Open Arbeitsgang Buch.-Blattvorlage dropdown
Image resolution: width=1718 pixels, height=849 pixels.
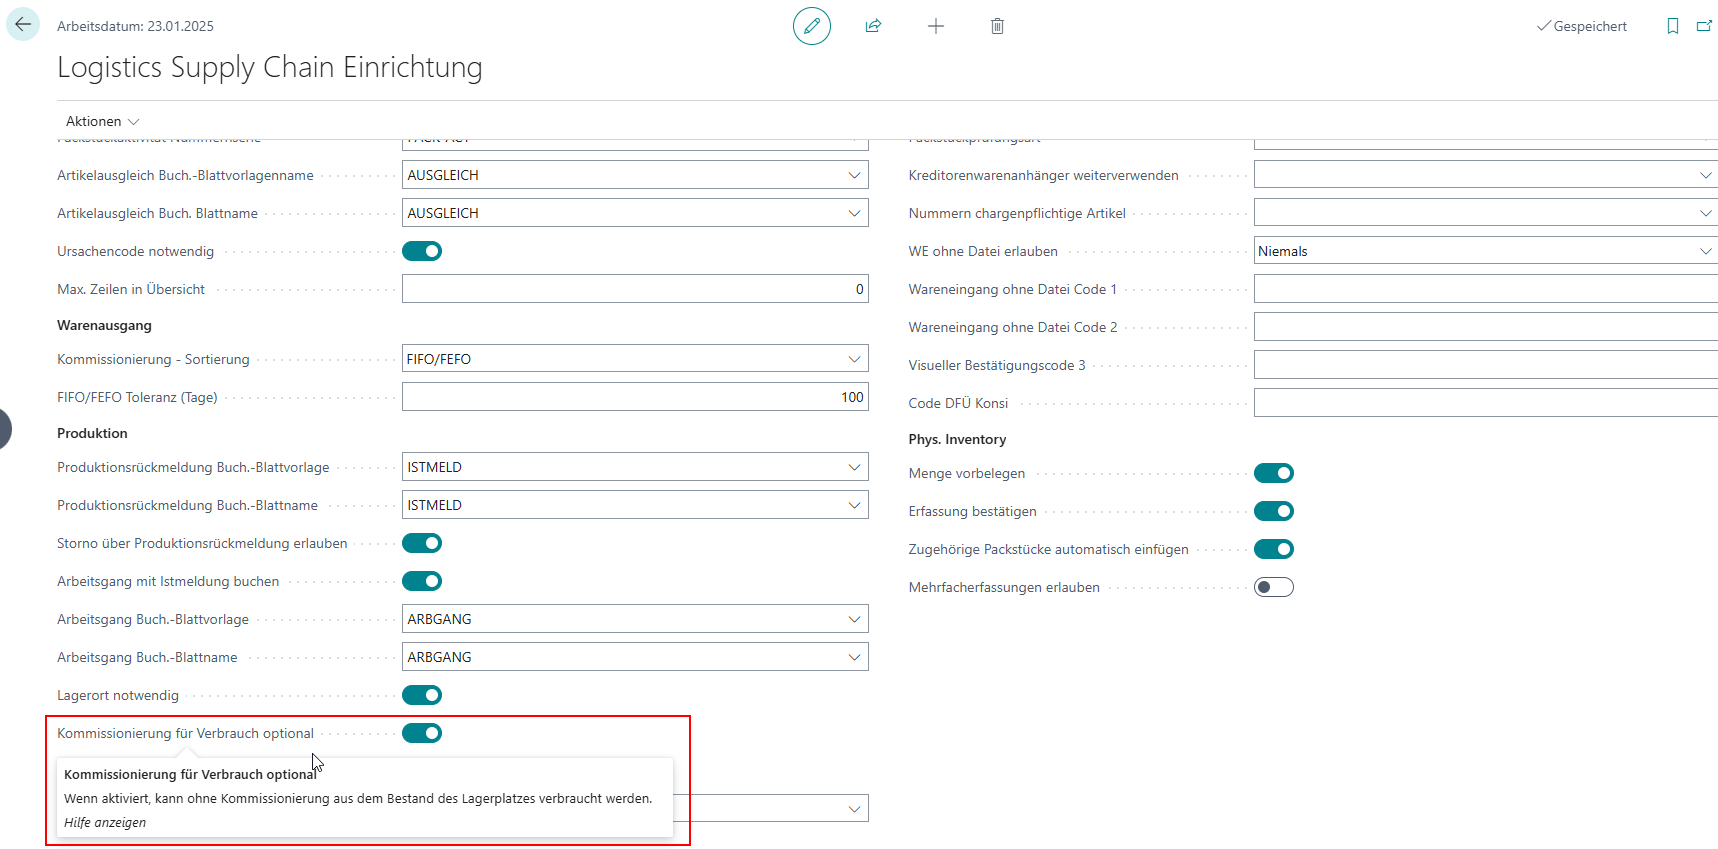854,619
